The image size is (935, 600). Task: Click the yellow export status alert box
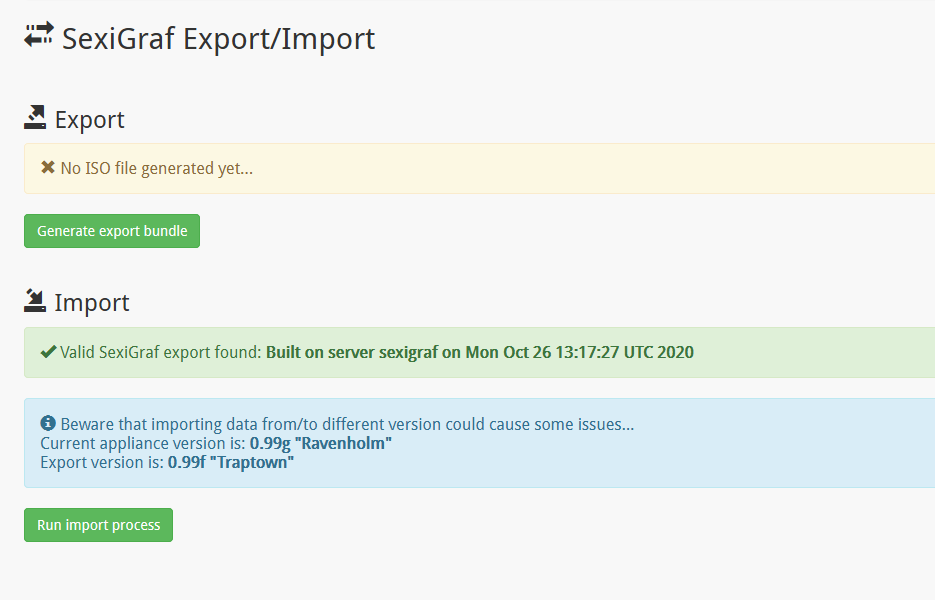tap(479, 168)
